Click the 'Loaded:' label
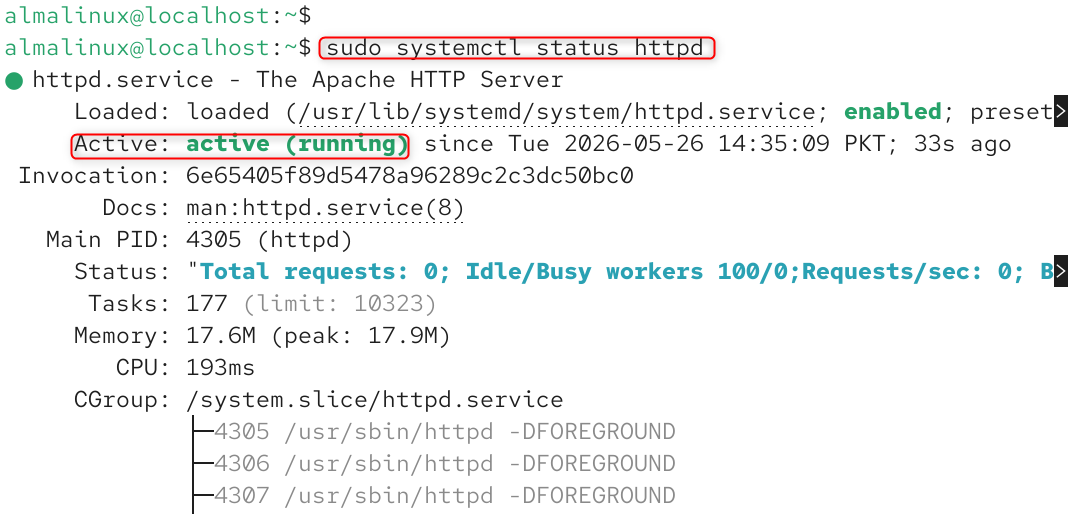 [124, 112]
